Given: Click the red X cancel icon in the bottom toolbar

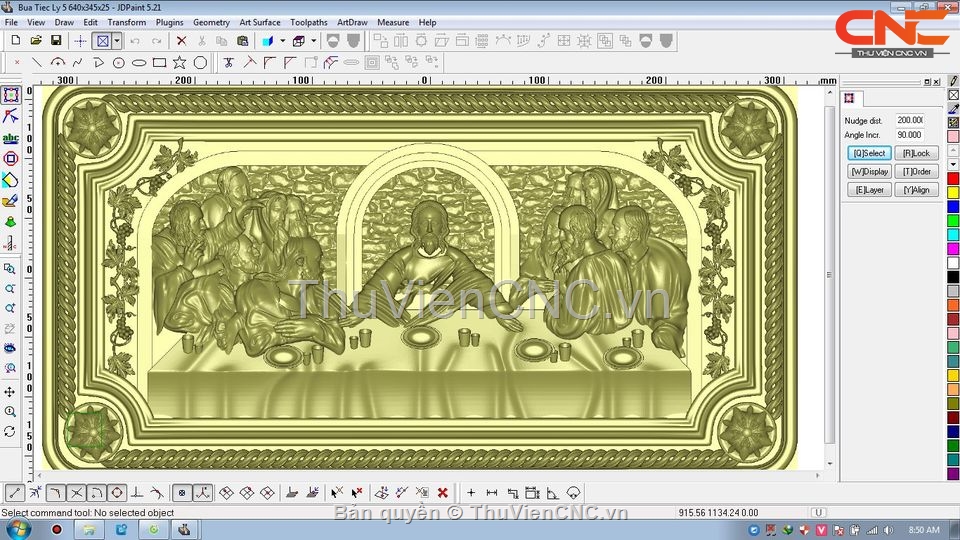Looking at the screenshot, I should pyautogui.click(x=443, y=493).
